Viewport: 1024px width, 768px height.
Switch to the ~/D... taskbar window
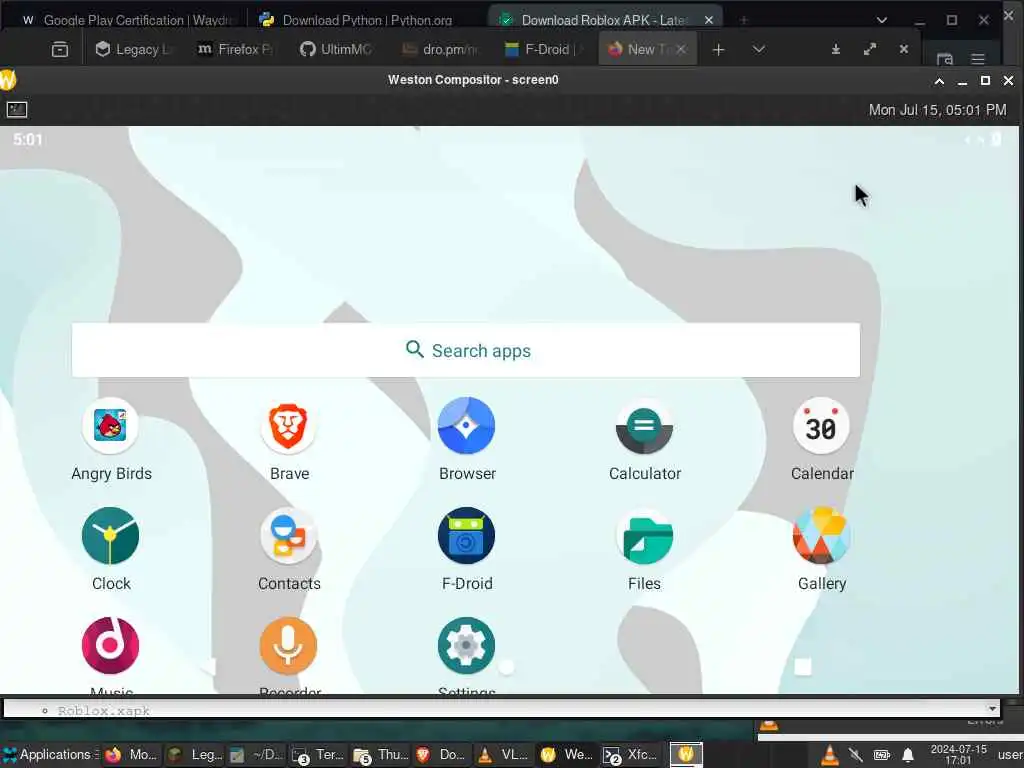(x=256, y=754)
